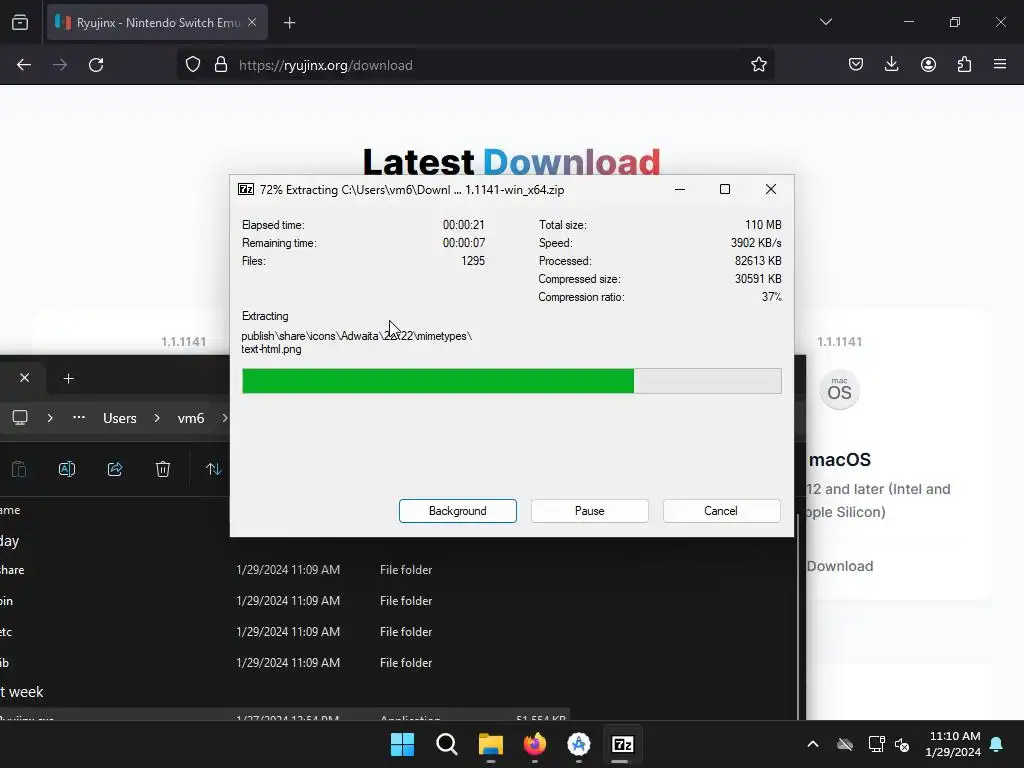Click the Firefox back arrow
This screenshot has width=1024, height=768.
pos(24,65)
